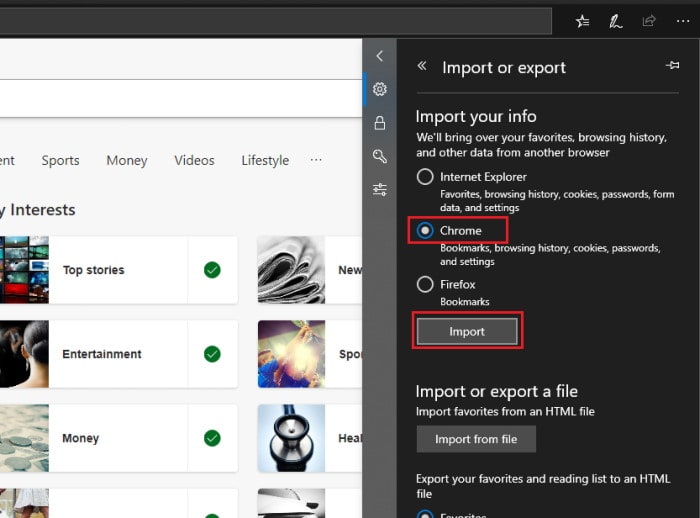Screen dimensions: 700x518
Task: Click the Top stories screens thumbnail
Action: [24, 270]
